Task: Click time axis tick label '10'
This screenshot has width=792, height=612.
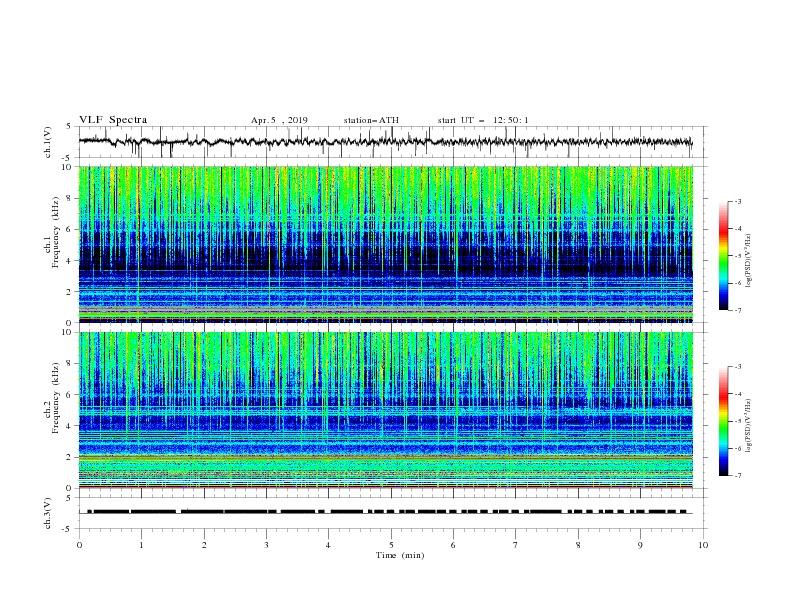Action: click(703, 545)
